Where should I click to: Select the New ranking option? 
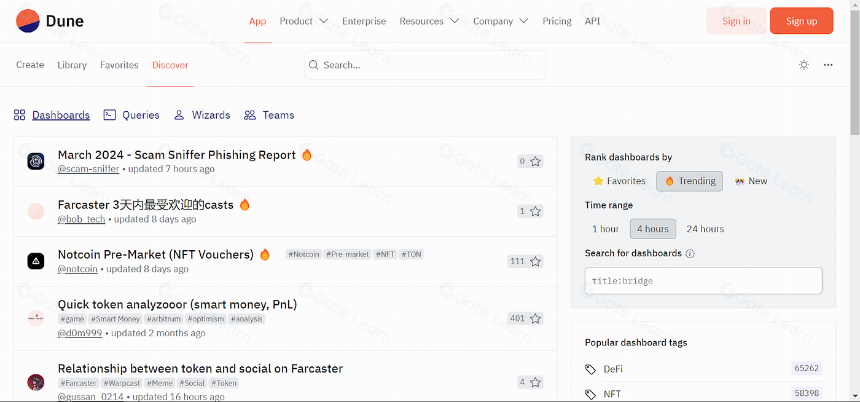coord(751,181)
